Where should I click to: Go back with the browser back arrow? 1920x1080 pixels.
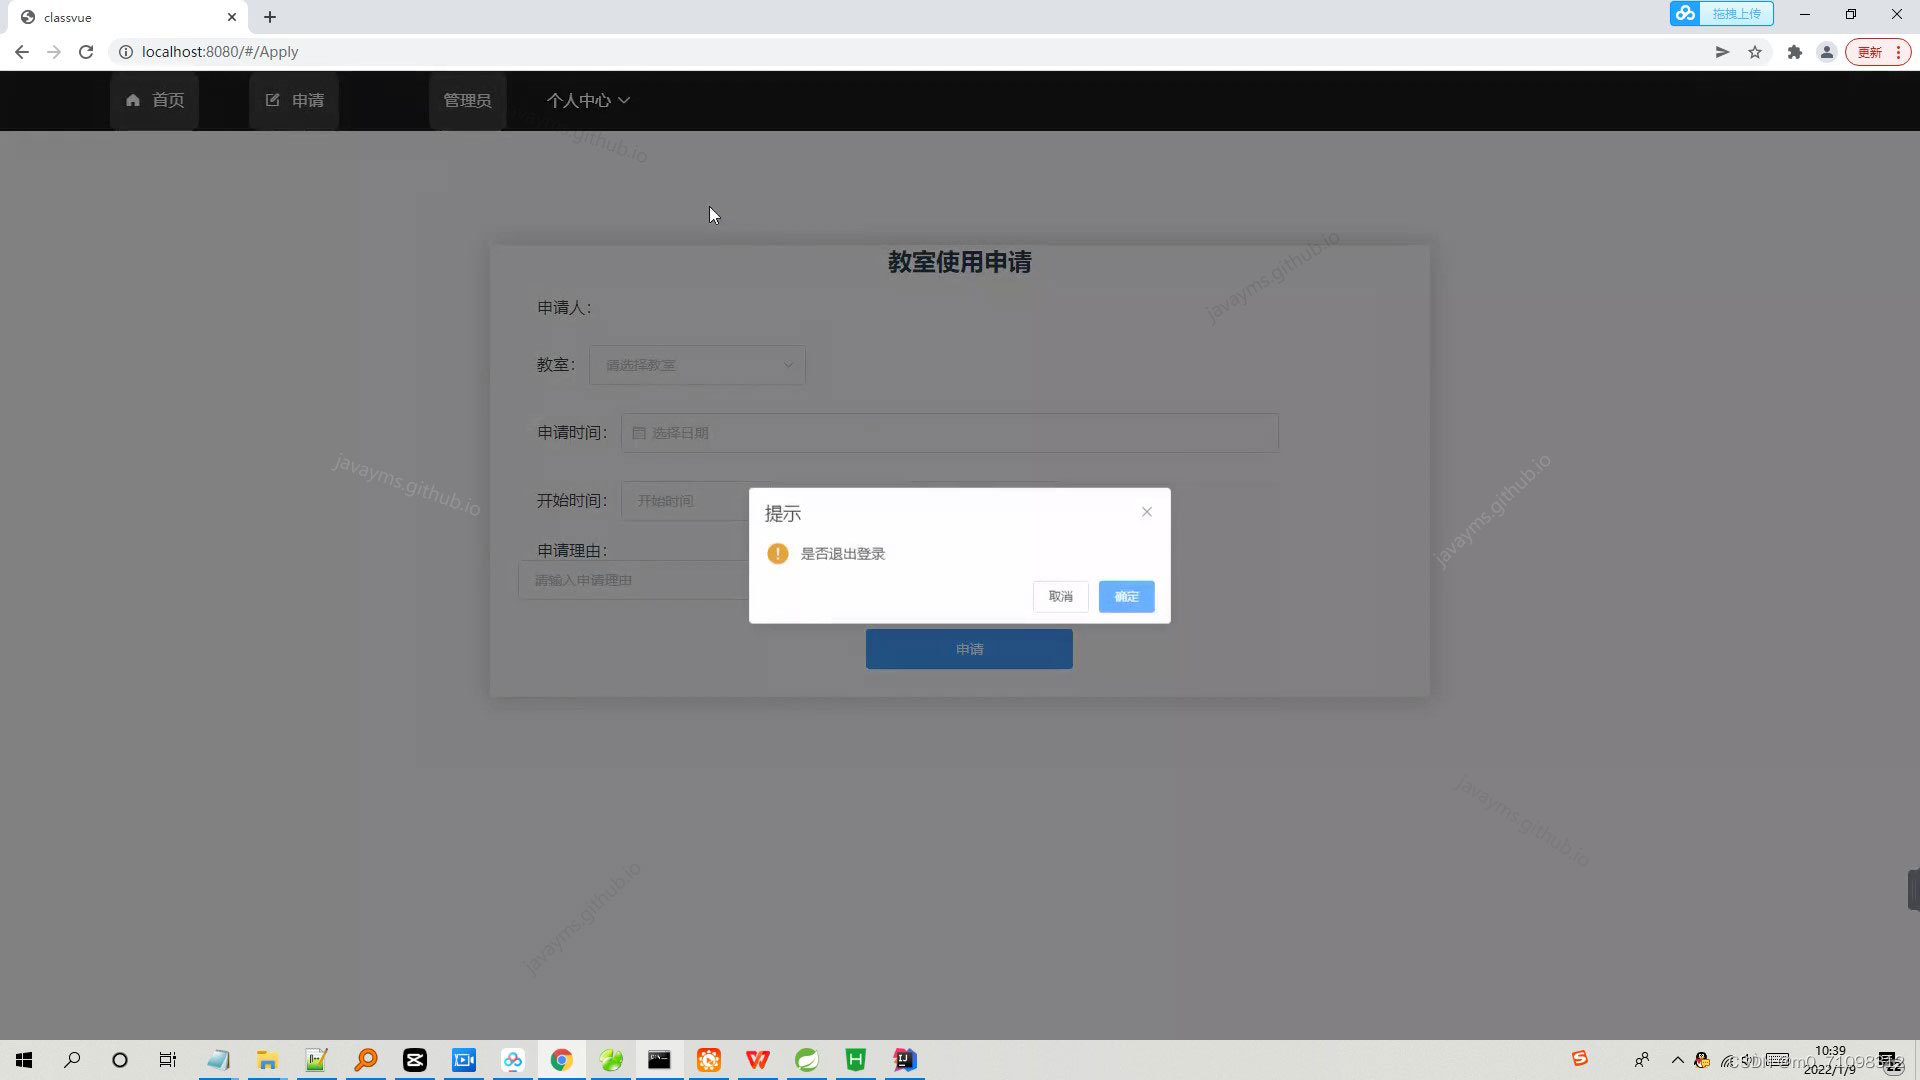pyautogui.click(x=22, y=52)
